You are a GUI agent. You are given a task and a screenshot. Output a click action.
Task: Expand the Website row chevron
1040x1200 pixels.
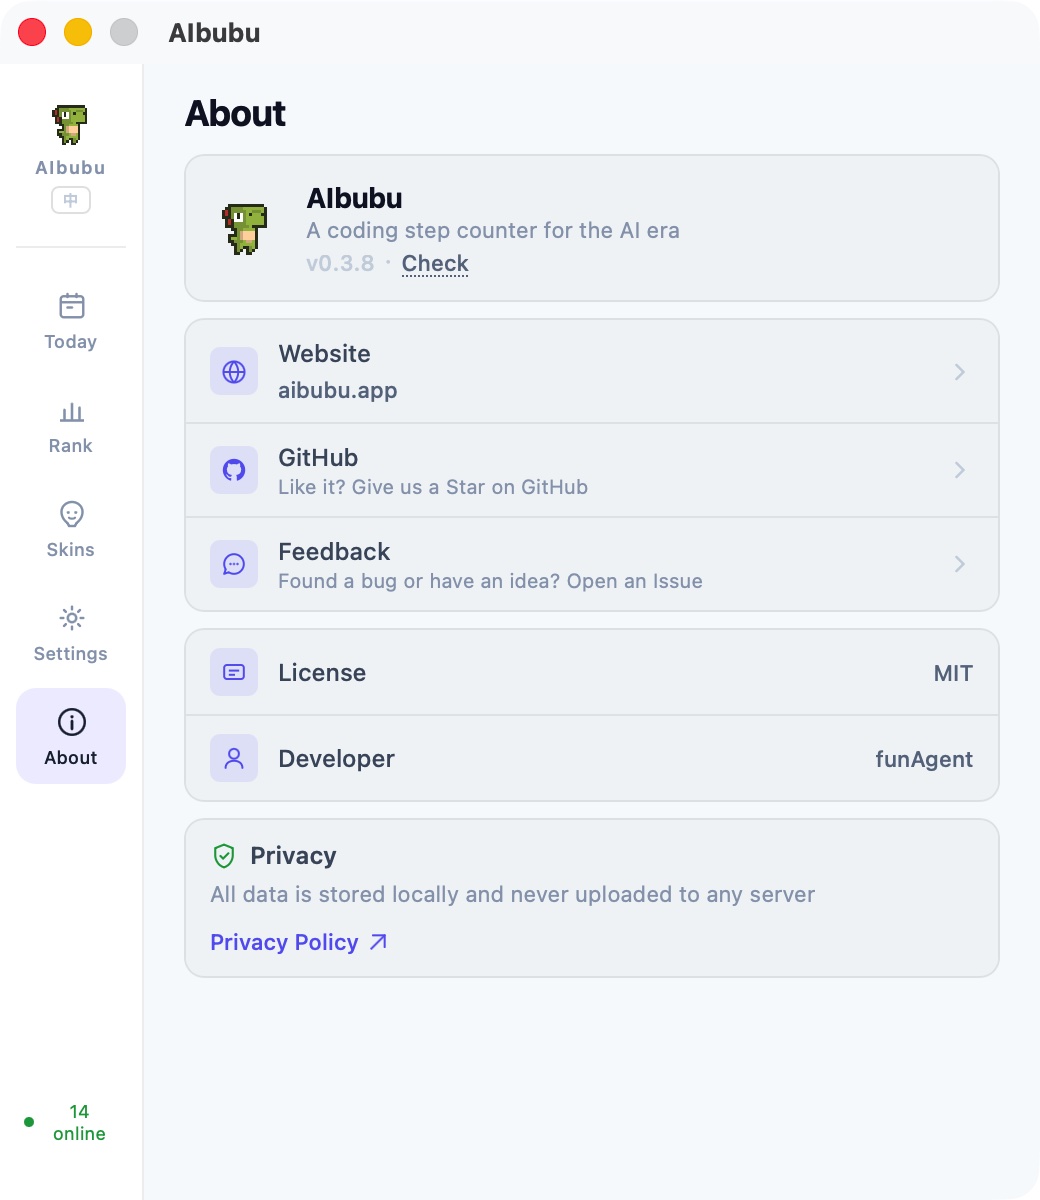[x=959, y=371]
